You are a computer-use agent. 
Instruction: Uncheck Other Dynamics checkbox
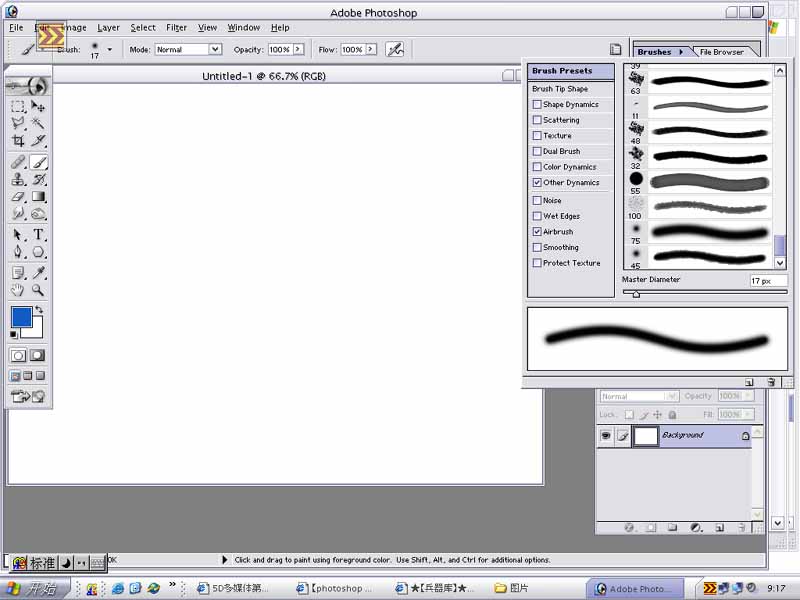[x=537, y=183]
